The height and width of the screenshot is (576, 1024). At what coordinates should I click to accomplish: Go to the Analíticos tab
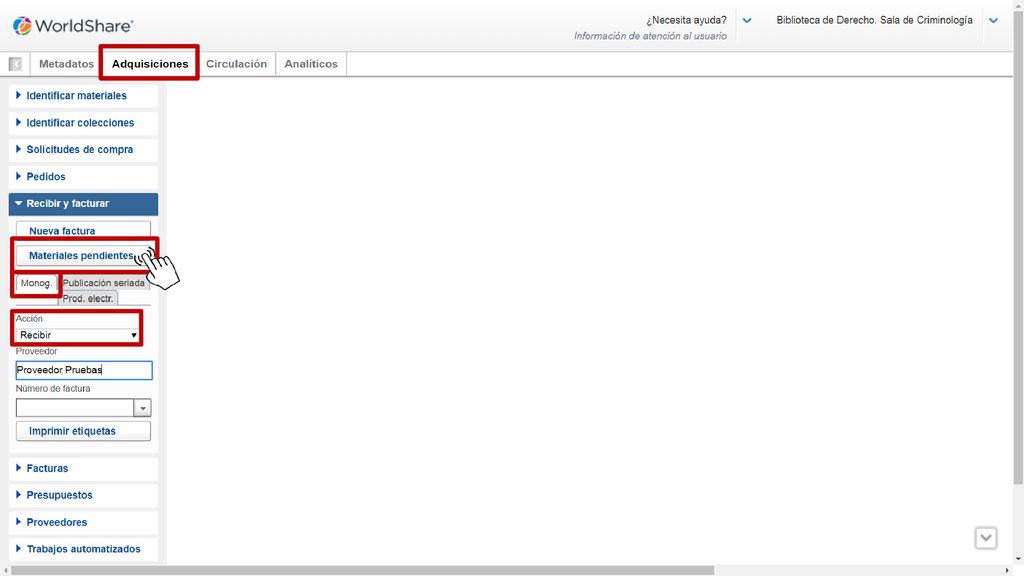pos(311,64)
